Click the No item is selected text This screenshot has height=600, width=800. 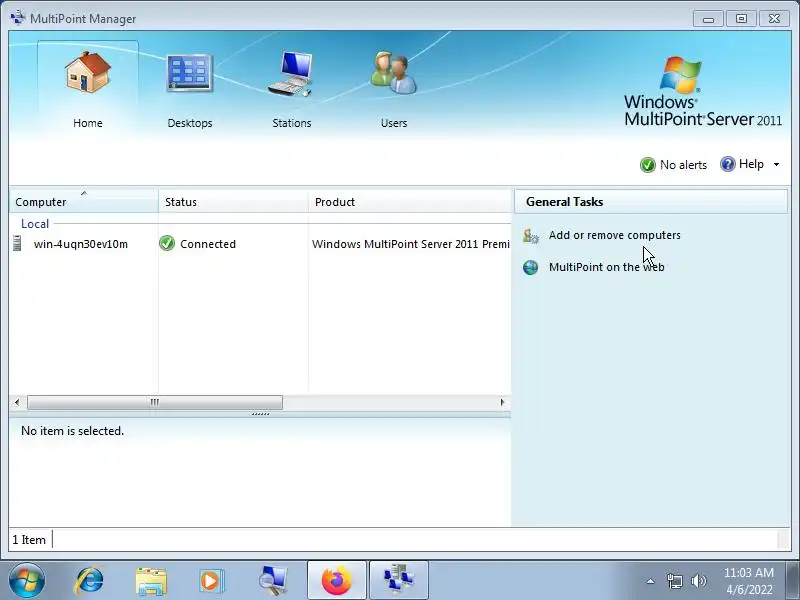coord(72,431)
